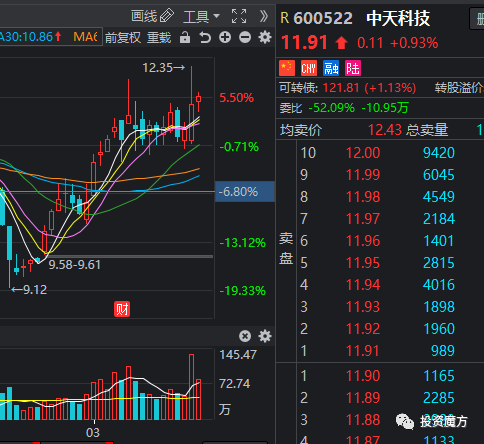Click the 9.58-9.61 gap annotation

[x=75, y=265]
